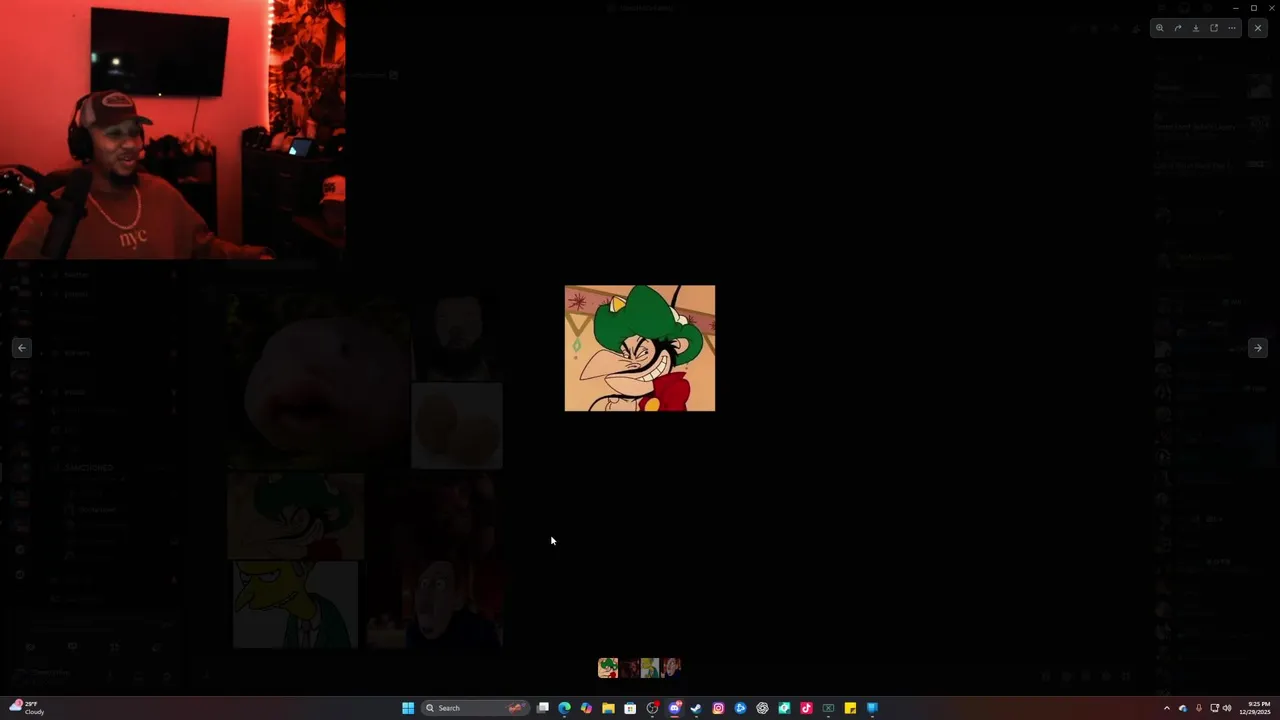Open Sticky Notes from the taskbar

tap(850, 708)
